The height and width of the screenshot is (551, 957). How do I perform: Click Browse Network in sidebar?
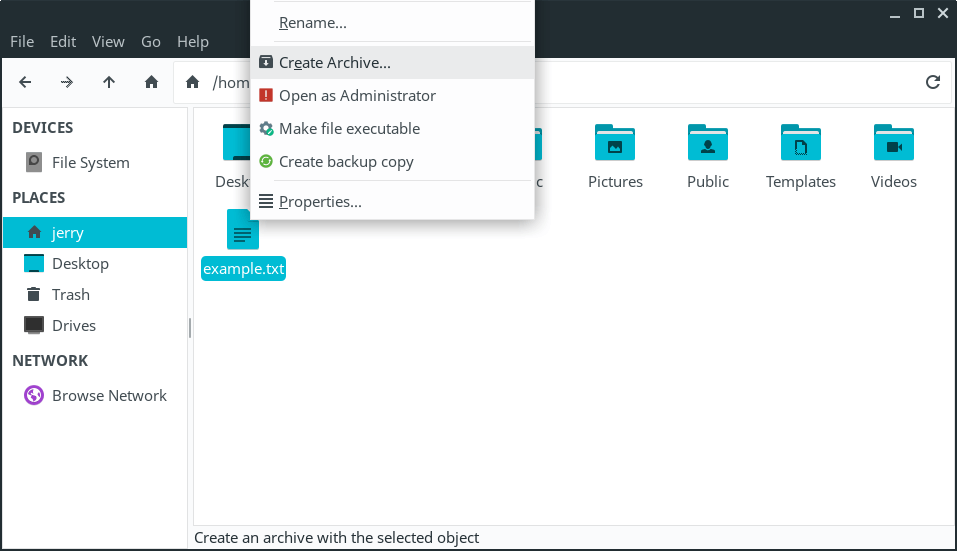coord(109,396)
